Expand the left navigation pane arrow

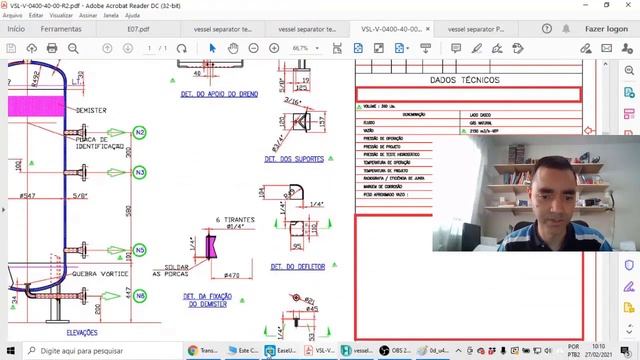click(x=4, y=210)
